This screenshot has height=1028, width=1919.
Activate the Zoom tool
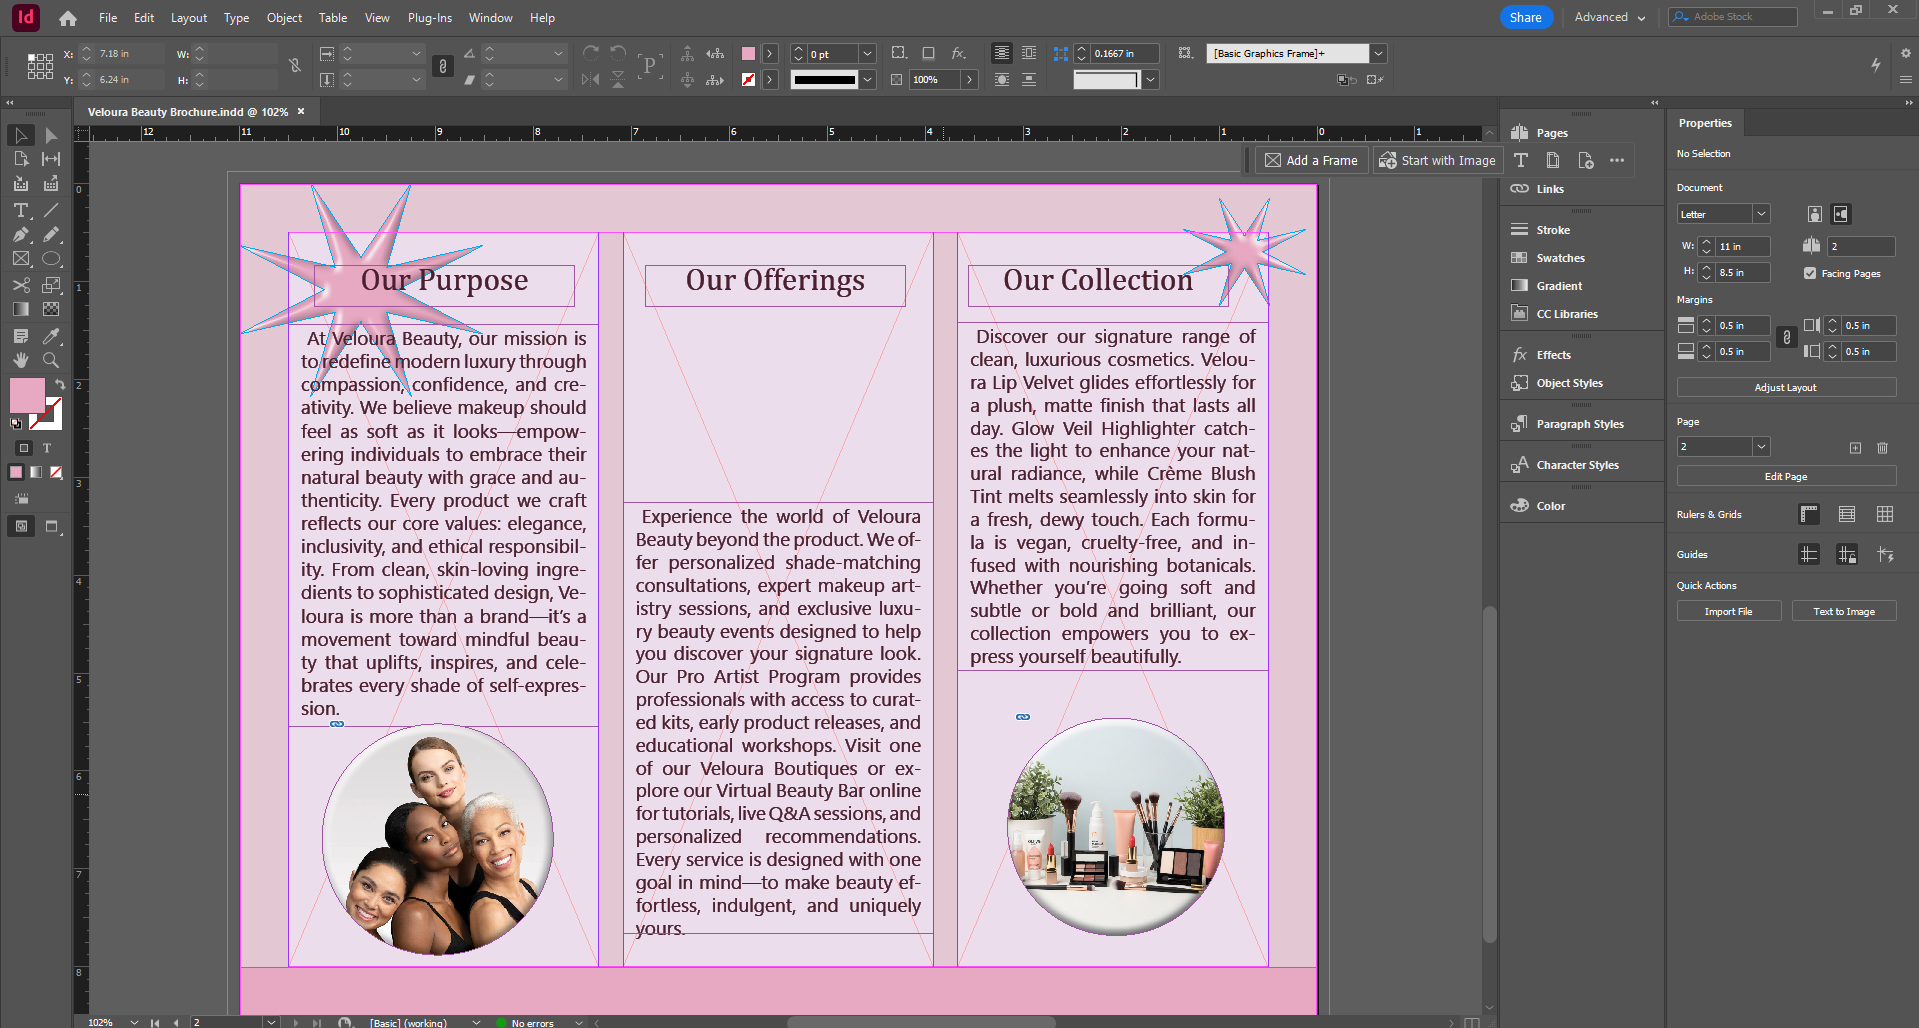(51, 360)
